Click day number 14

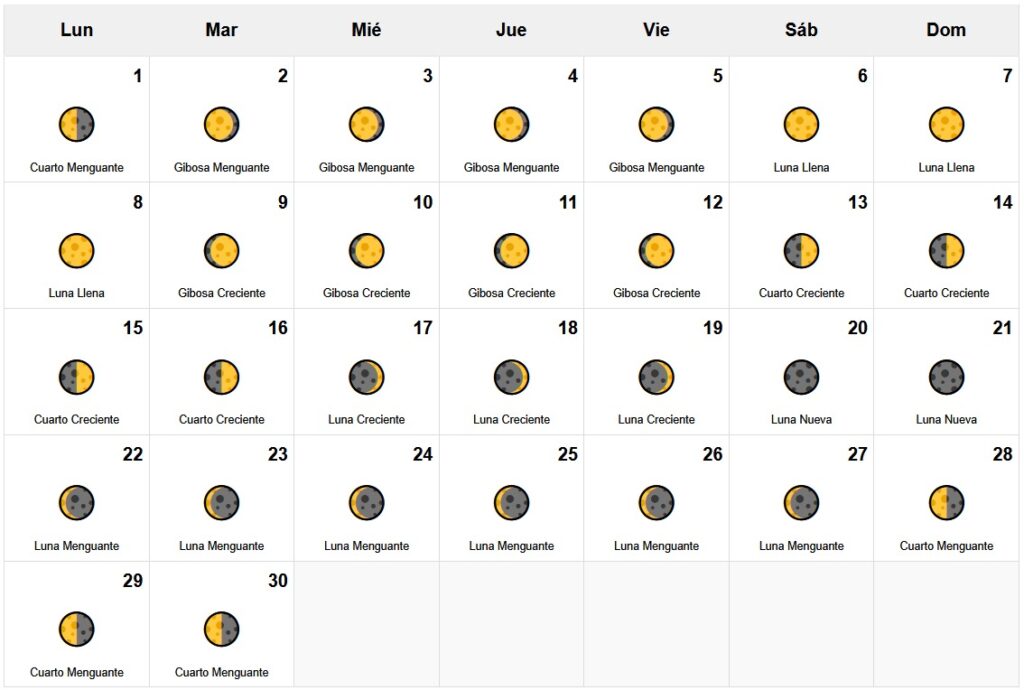(1002, 202)
